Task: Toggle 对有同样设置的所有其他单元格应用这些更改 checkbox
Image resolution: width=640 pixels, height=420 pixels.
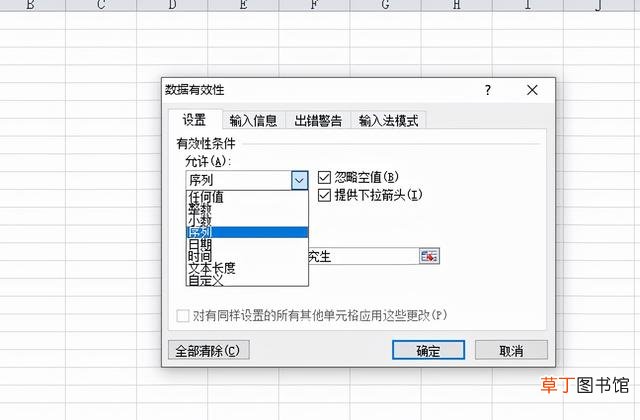Action: pyautogui.click(x=183, y=316)
